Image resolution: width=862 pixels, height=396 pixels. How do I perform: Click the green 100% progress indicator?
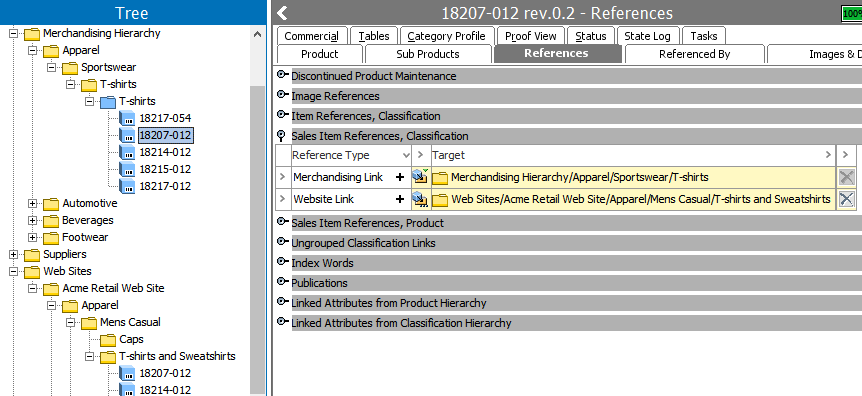[852, 13]
